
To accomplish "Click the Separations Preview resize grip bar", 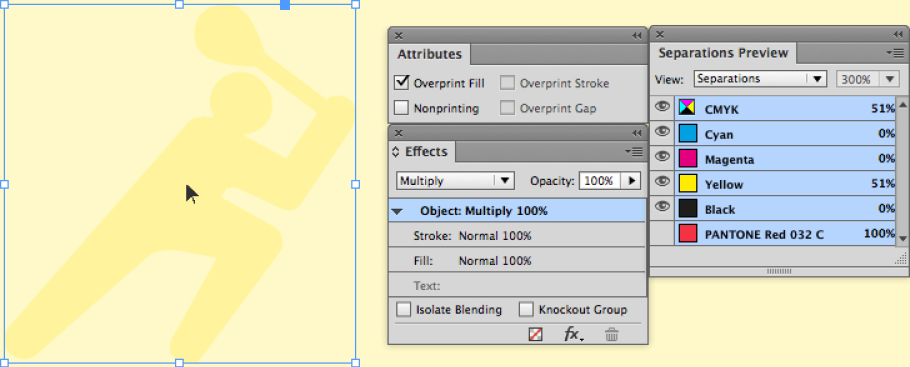I will click(x=779, y=271).
